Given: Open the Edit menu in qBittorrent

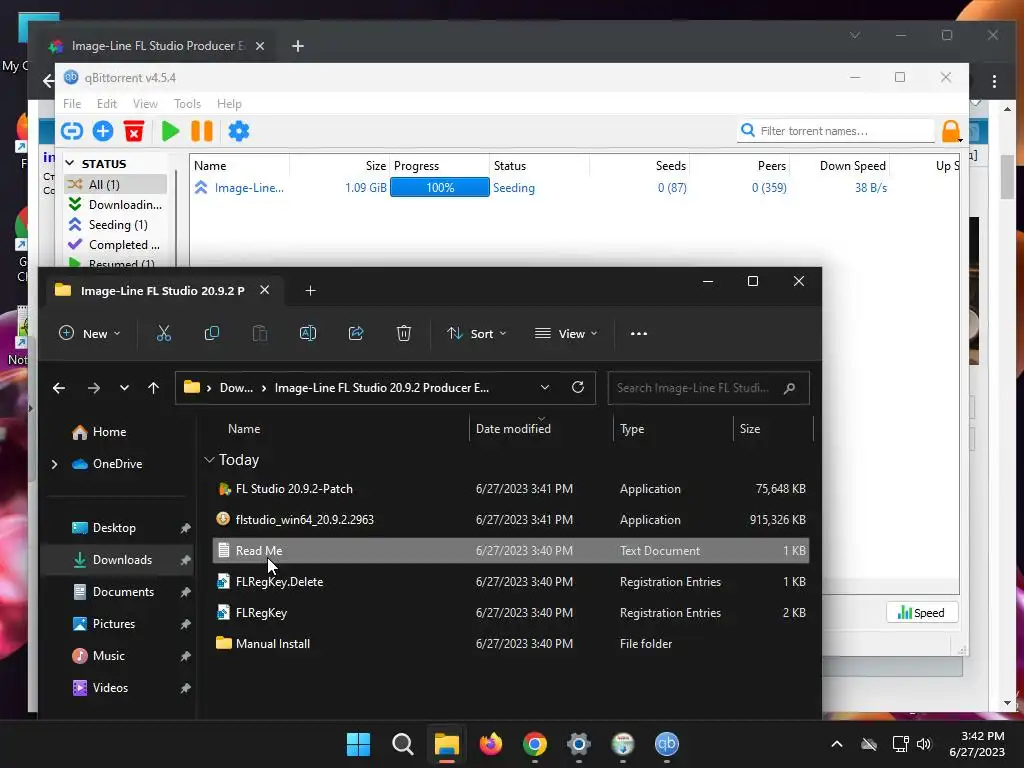Looking at the screenshot, I should pyautogui.click(x=106, y=103).
